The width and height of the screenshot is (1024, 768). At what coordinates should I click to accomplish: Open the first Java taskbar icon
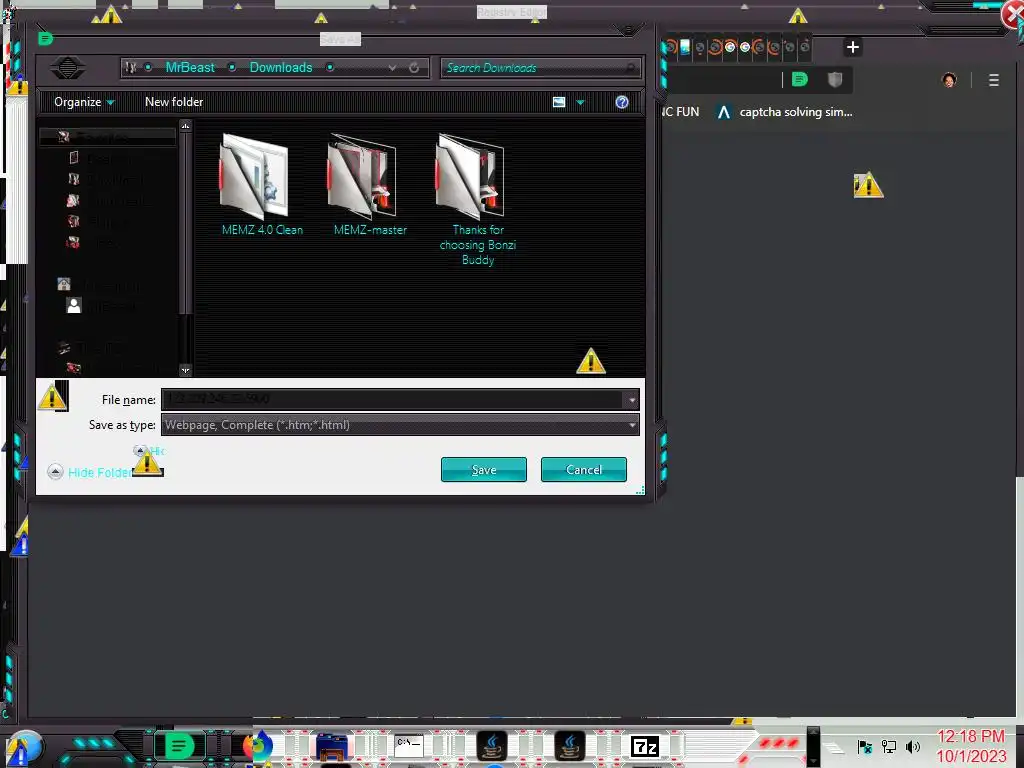492,746
